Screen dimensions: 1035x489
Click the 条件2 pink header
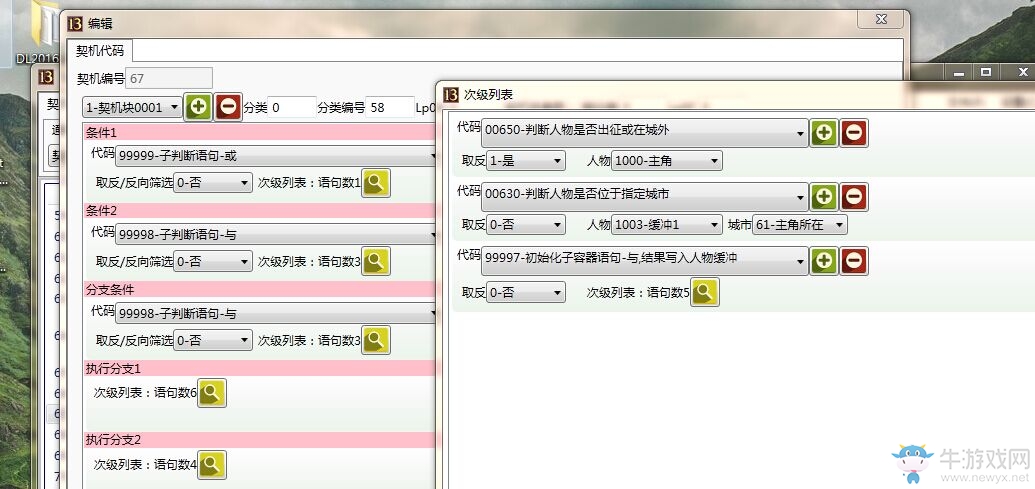261,211
